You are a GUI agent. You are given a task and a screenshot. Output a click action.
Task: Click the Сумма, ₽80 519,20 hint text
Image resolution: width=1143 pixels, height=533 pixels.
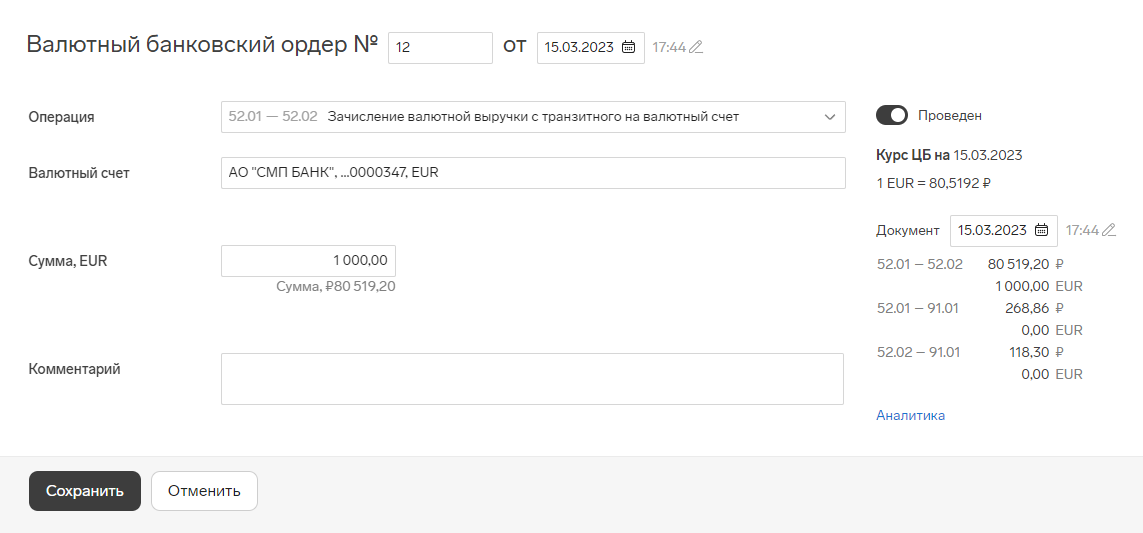coord(336,287)
